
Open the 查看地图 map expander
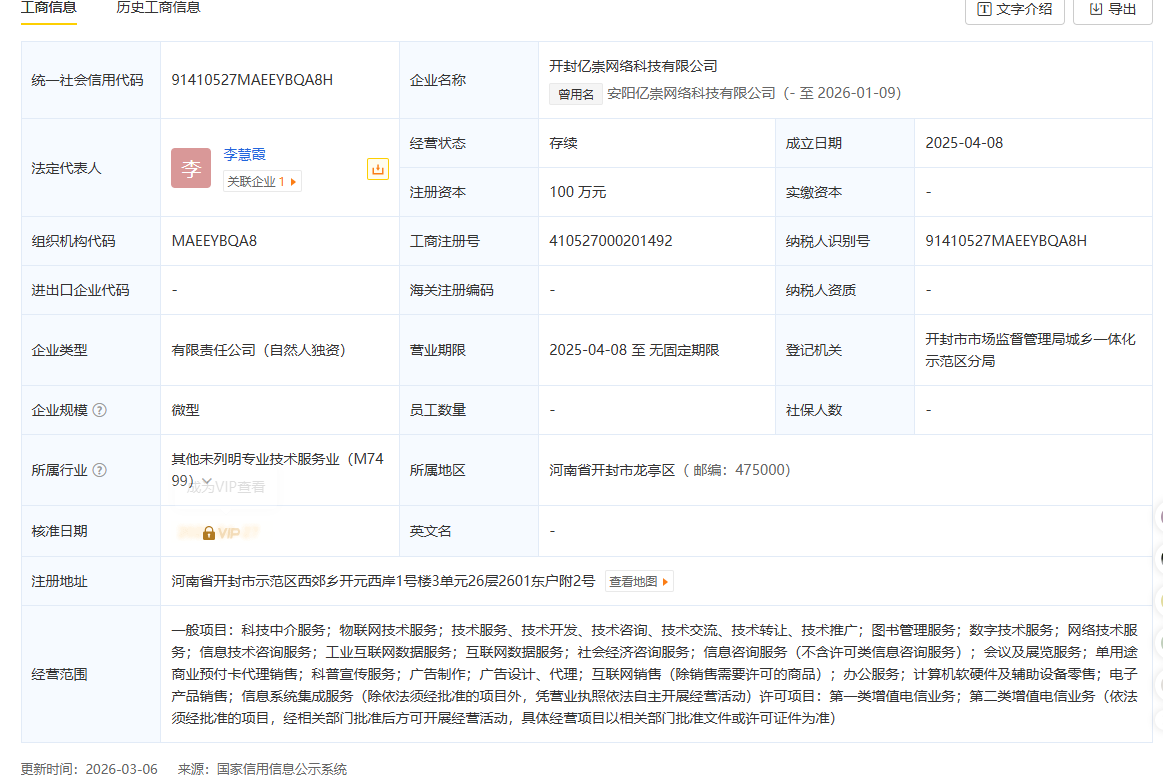[639, 581]
